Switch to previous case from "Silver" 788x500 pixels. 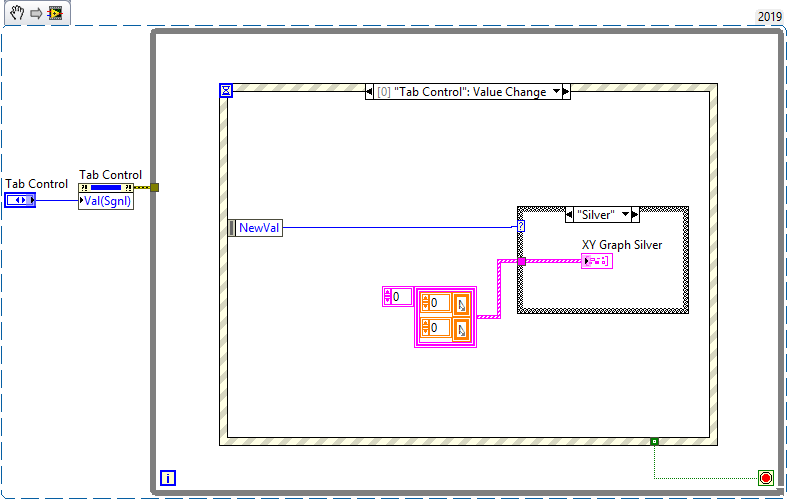pyautogui.click(x=569, y=215)
